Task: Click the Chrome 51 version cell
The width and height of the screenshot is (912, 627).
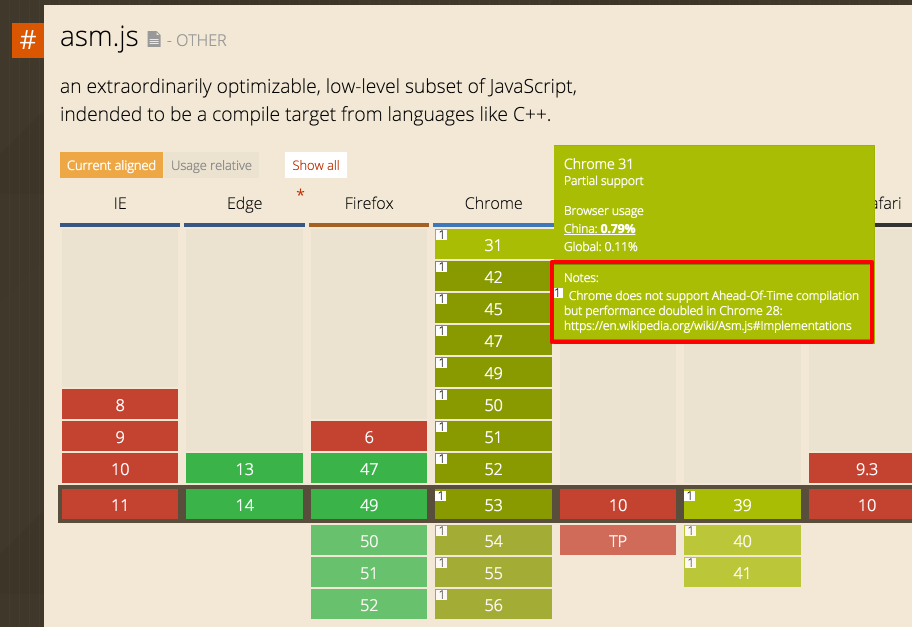Action: pyautogui.click(x=493, y=436)
